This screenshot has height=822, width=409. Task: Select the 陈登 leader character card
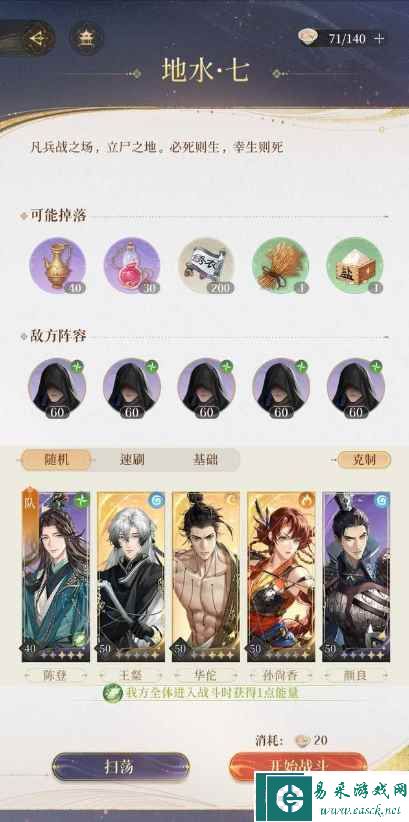point(56,577)
